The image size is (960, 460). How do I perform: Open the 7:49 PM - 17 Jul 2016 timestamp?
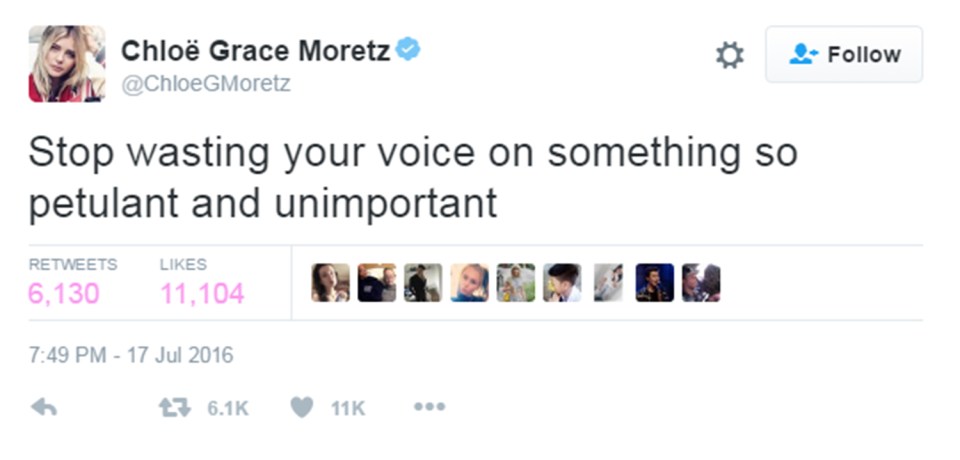coord(131,355)
